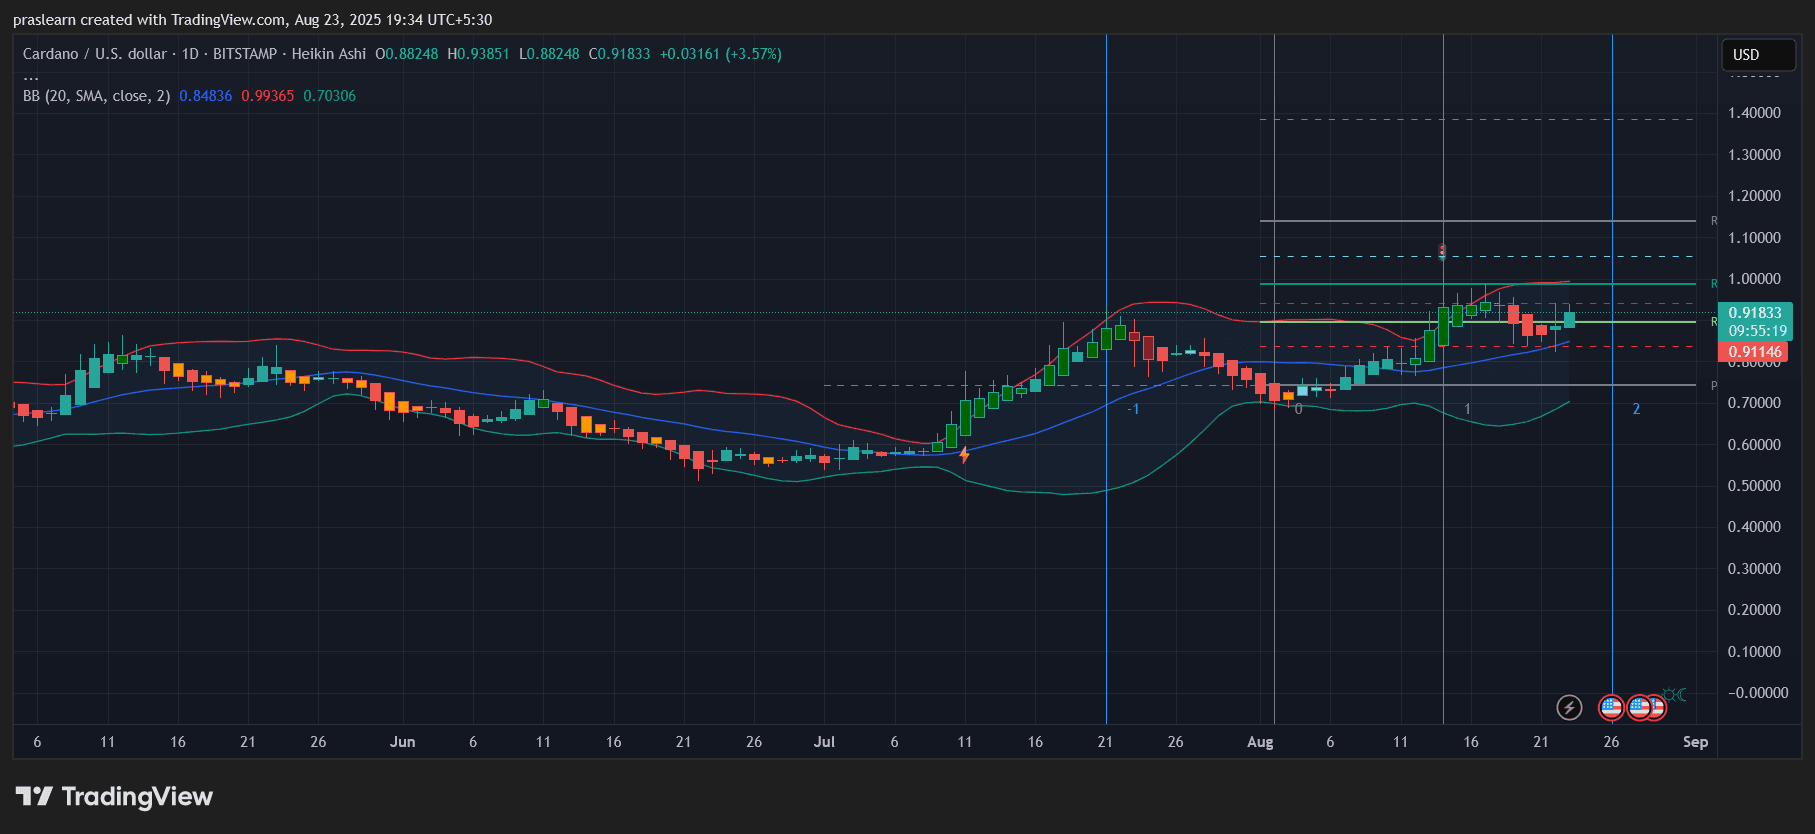Click the praslearn created with TradingView.com header text
The width and height of the screenshot is (1815, 834).
pos(252,20)
